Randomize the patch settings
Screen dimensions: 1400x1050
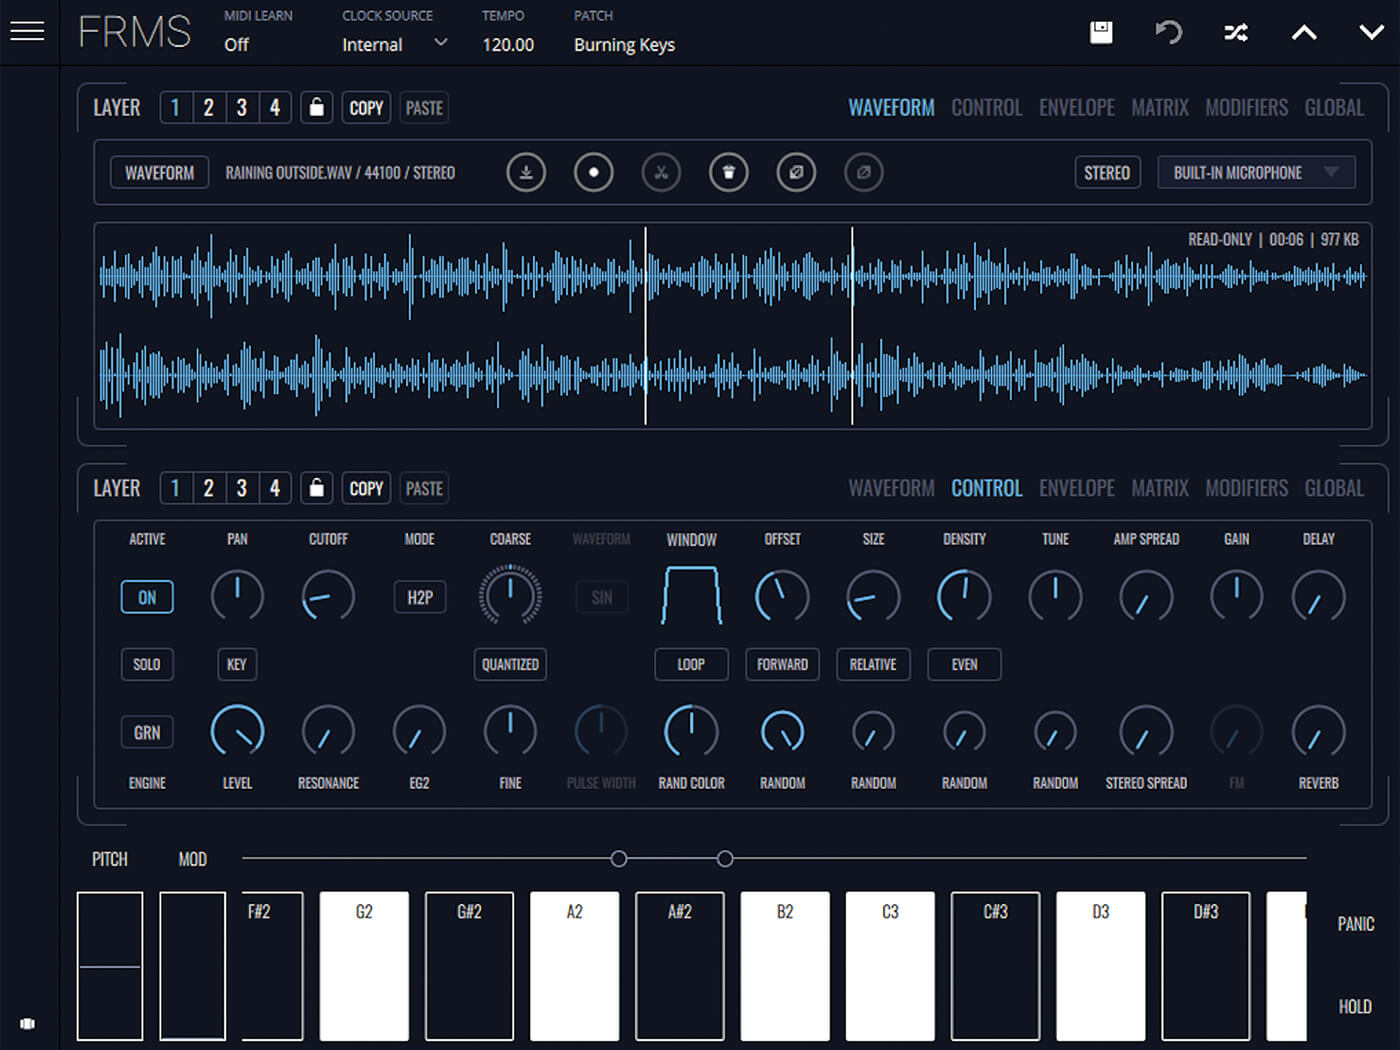pyautogui.click(x=1236, y=33)
